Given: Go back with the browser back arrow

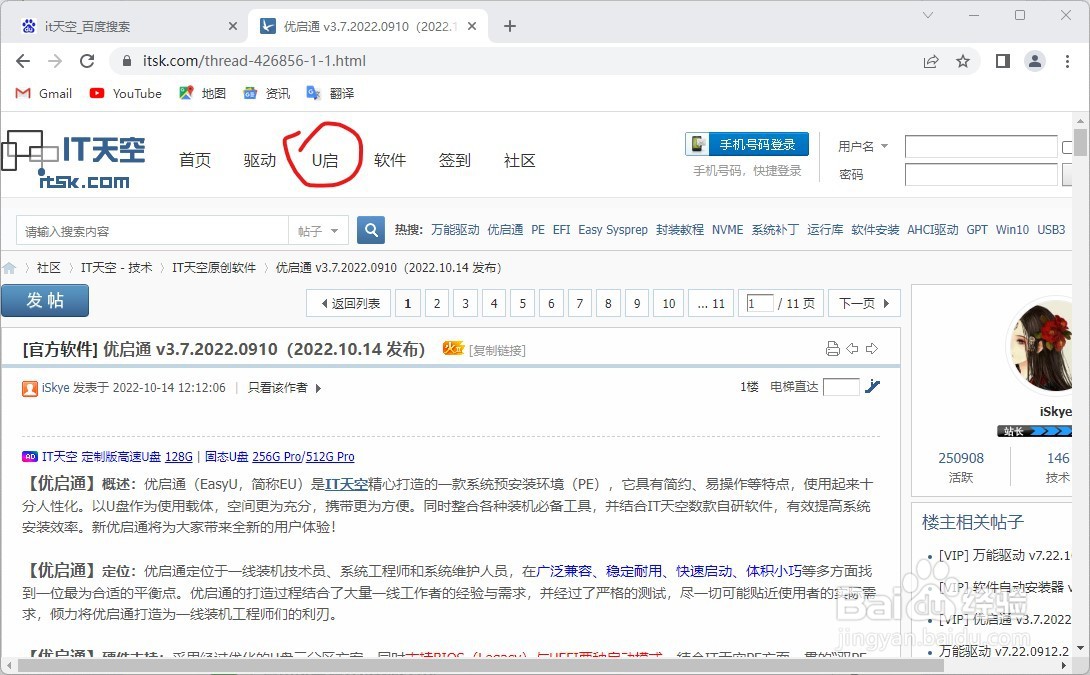Looking at the screenshot, I should pyautogui.click(x=23, y=61).
